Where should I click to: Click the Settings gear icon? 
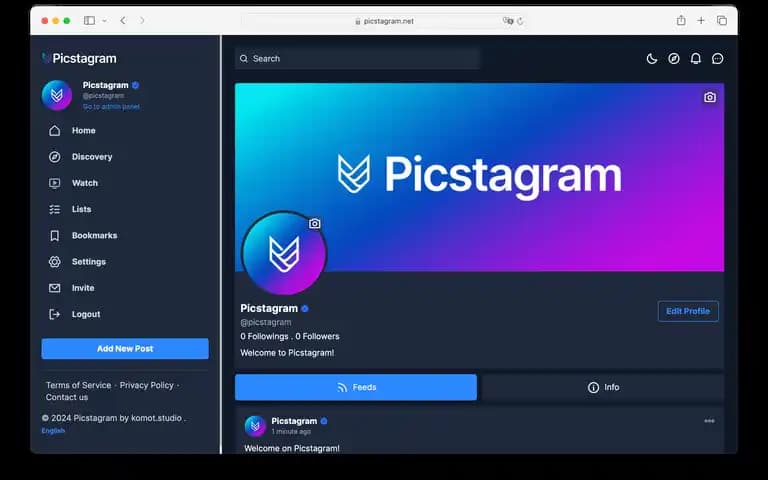tap(55, 262)
